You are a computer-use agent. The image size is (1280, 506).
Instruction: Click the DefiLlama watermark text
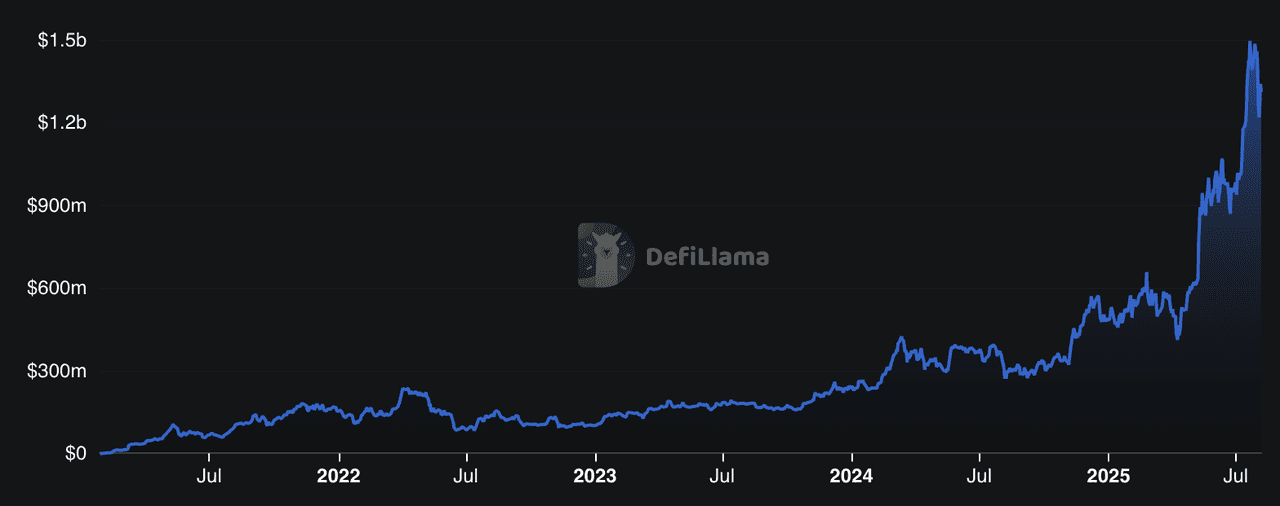pyautogui.click(x=708, y=257)
